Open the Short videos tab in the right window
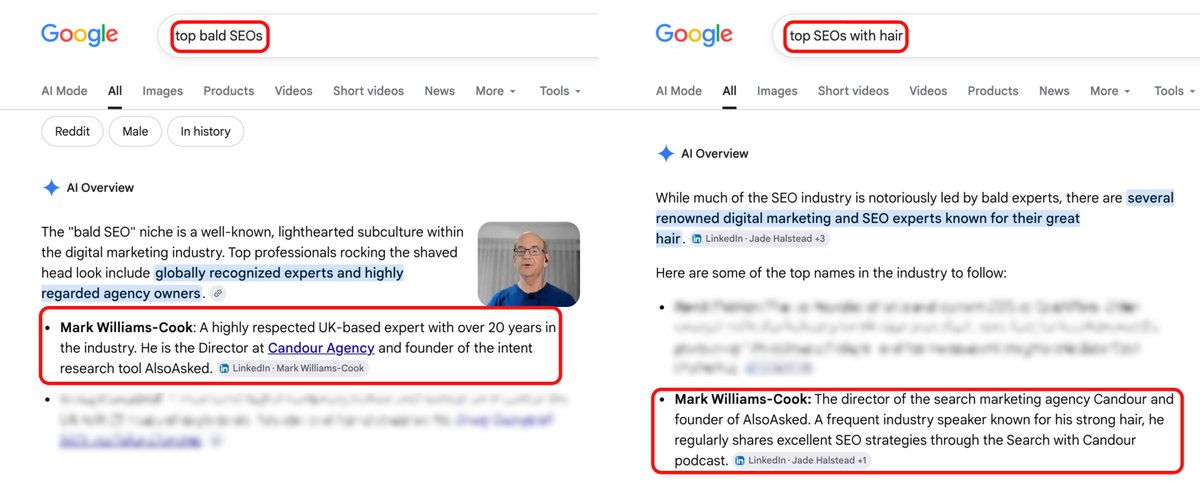1200x485 pixels. click(x=853, y=91)
